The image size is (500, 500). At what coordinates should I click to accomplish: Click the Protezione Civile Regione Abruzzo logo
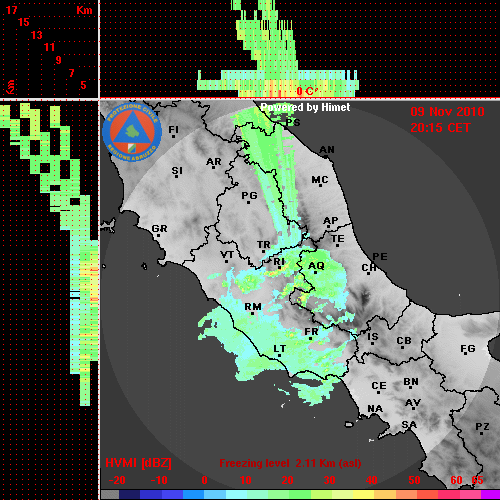point(132,133)
